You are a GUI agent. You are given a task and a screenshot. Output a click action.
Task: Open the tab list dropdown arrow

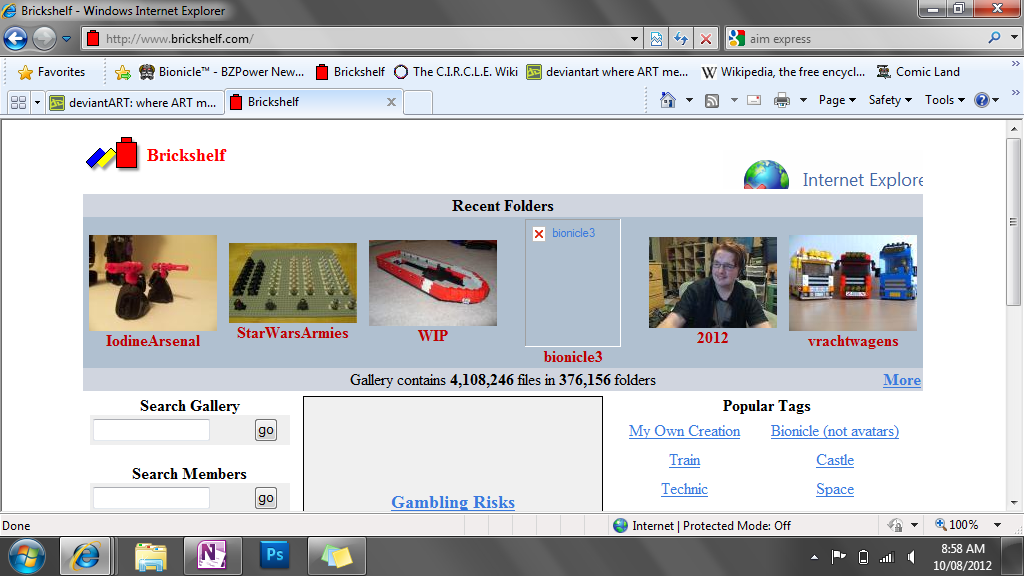(x=37, y=102)
